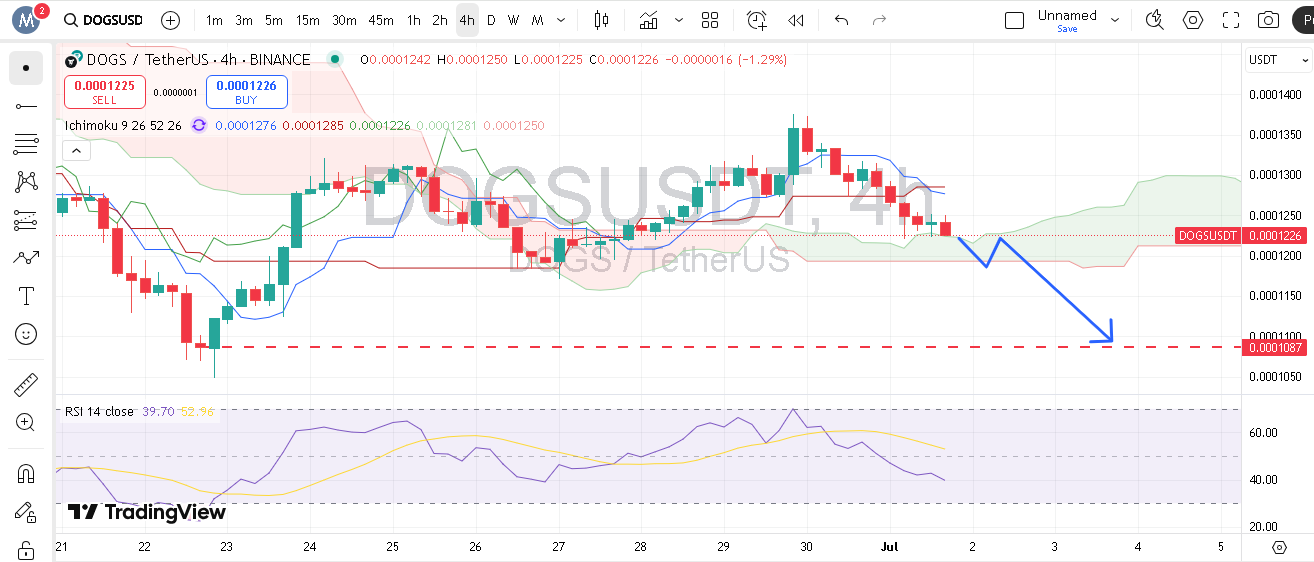This screenshot has height=562, width=1314.
Task: Select the ruler measure tool
Action: (26, 385)
